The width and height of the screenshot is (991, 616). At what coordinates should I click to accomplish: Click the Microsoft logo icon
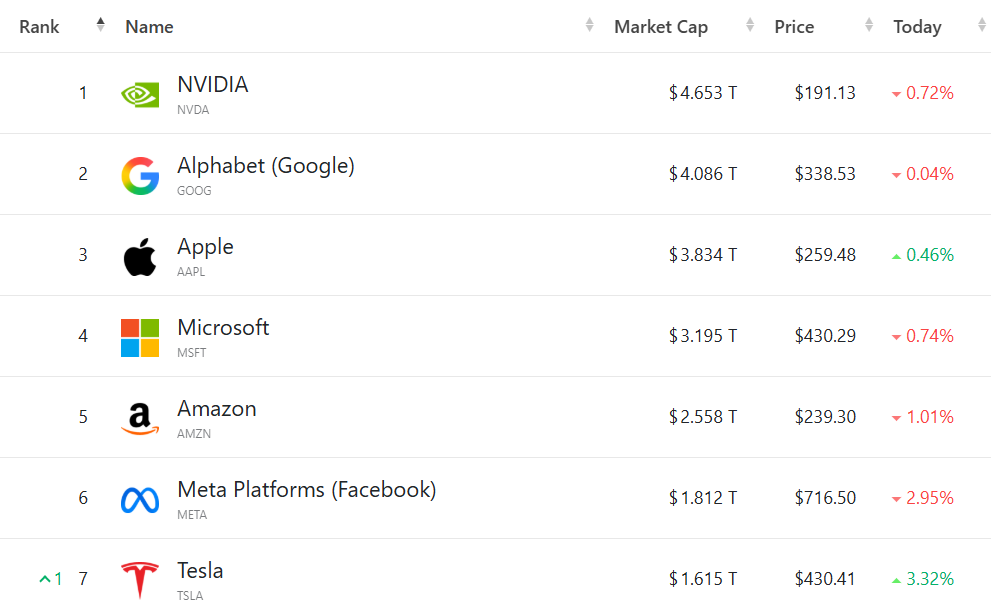[140, 338]
